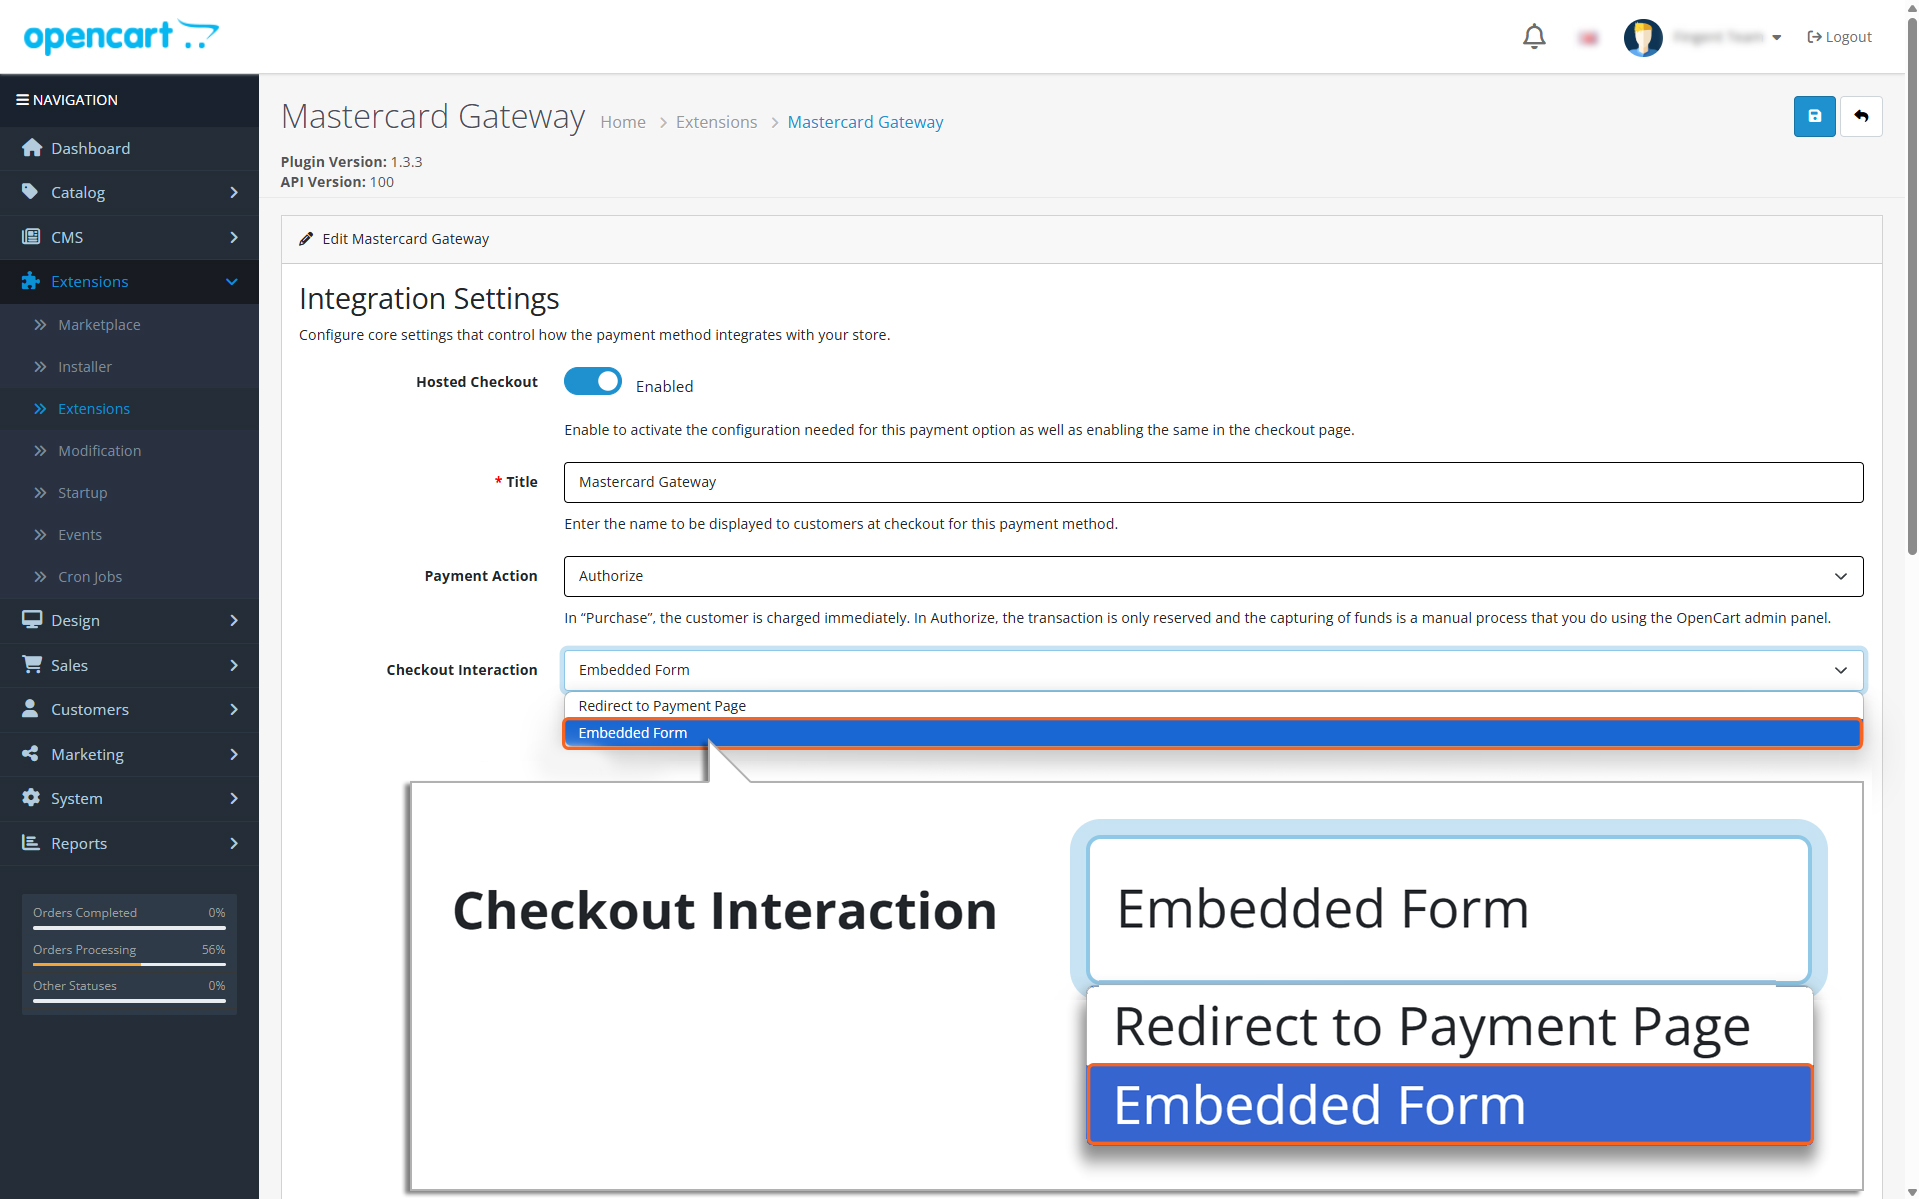Image resolution: width=1919 pixels, height=1199 pixels.
Task: Click the Dashboard home icon
Action: click(32, 148)
